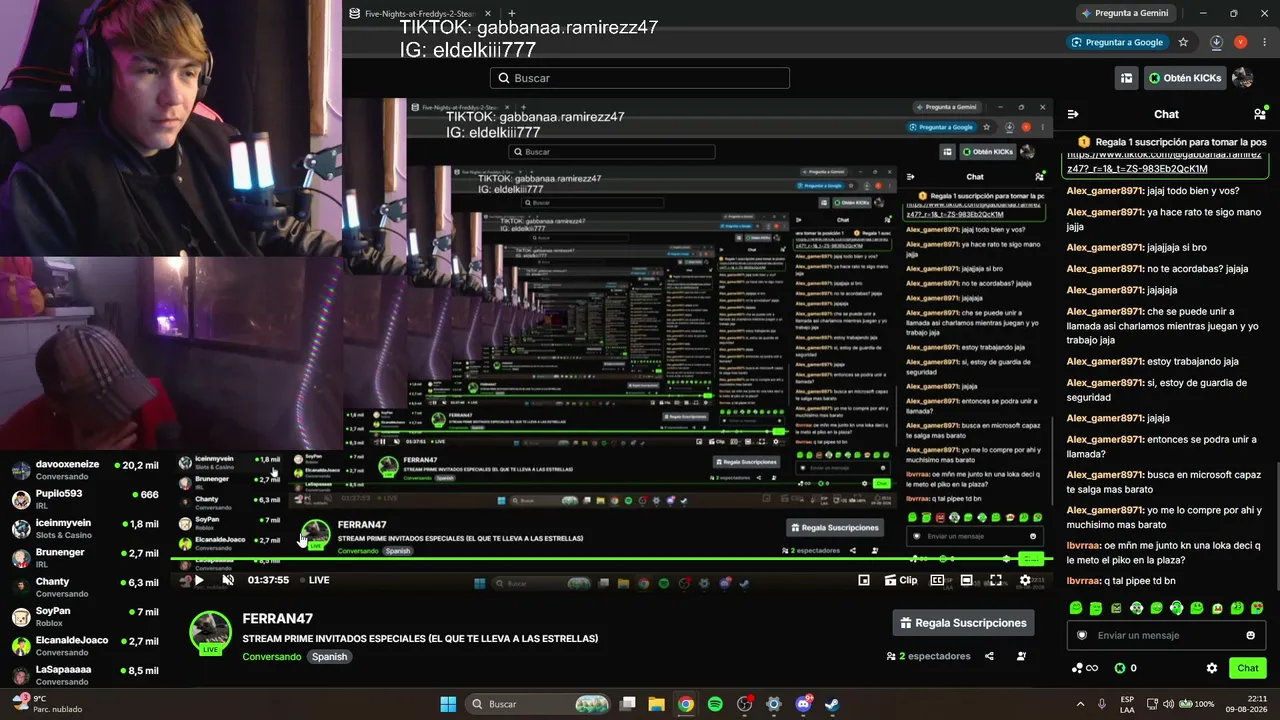Follow the channel via person icon
The height and width of the screenshot is (720, 1280).
click(x=1021, y=656)
